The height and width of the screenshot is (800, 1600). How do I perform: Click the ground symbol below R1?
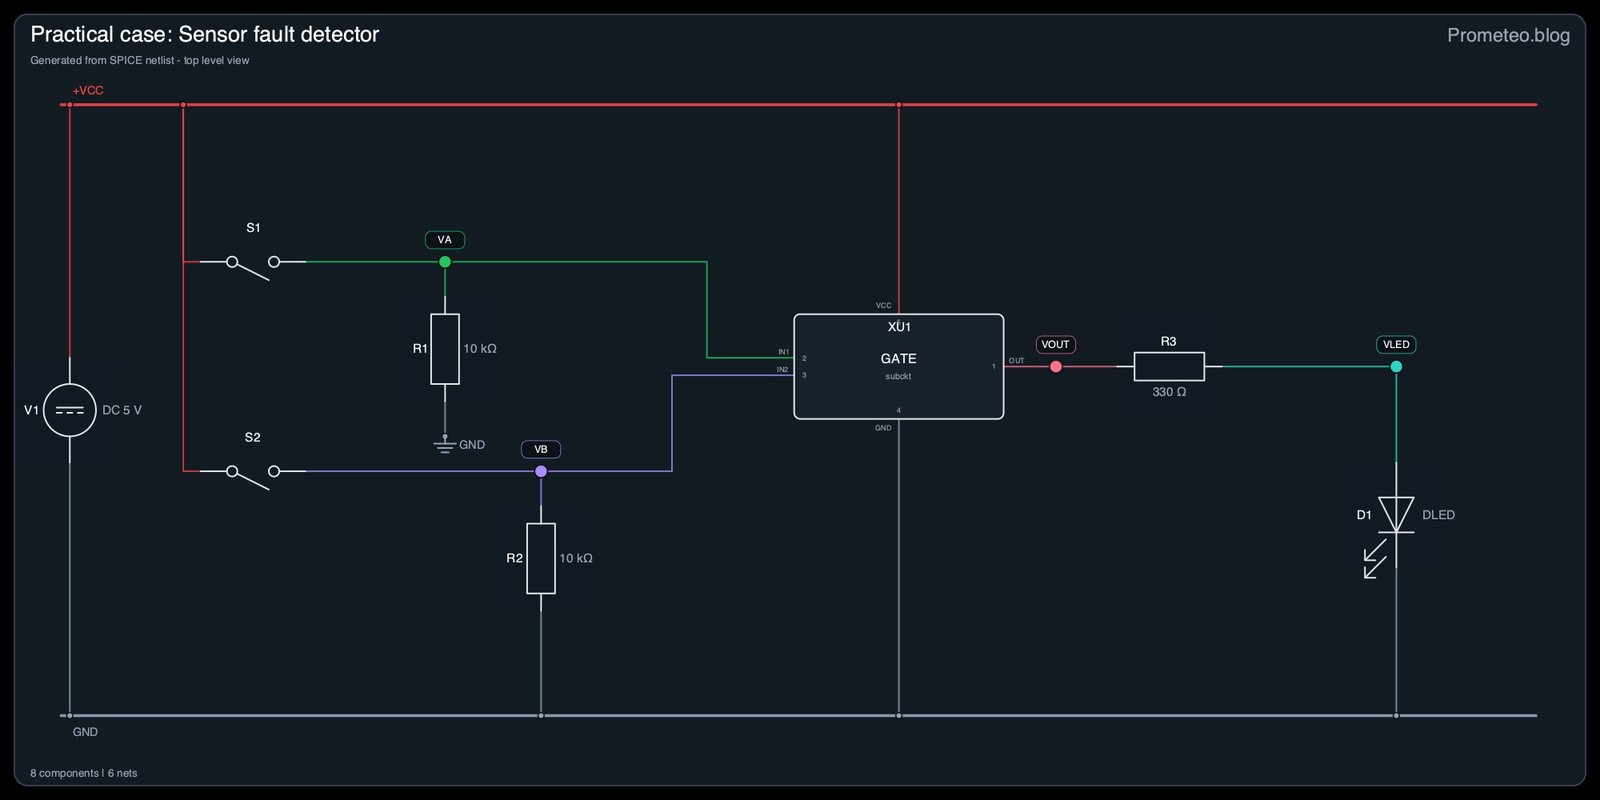(445, 445)
